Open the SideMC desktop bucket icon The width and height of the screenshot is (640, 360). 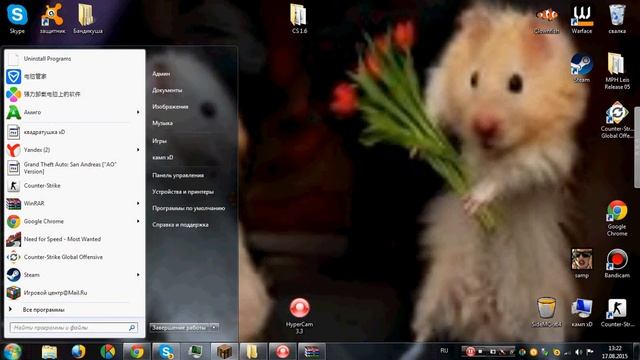coord(547,313)
